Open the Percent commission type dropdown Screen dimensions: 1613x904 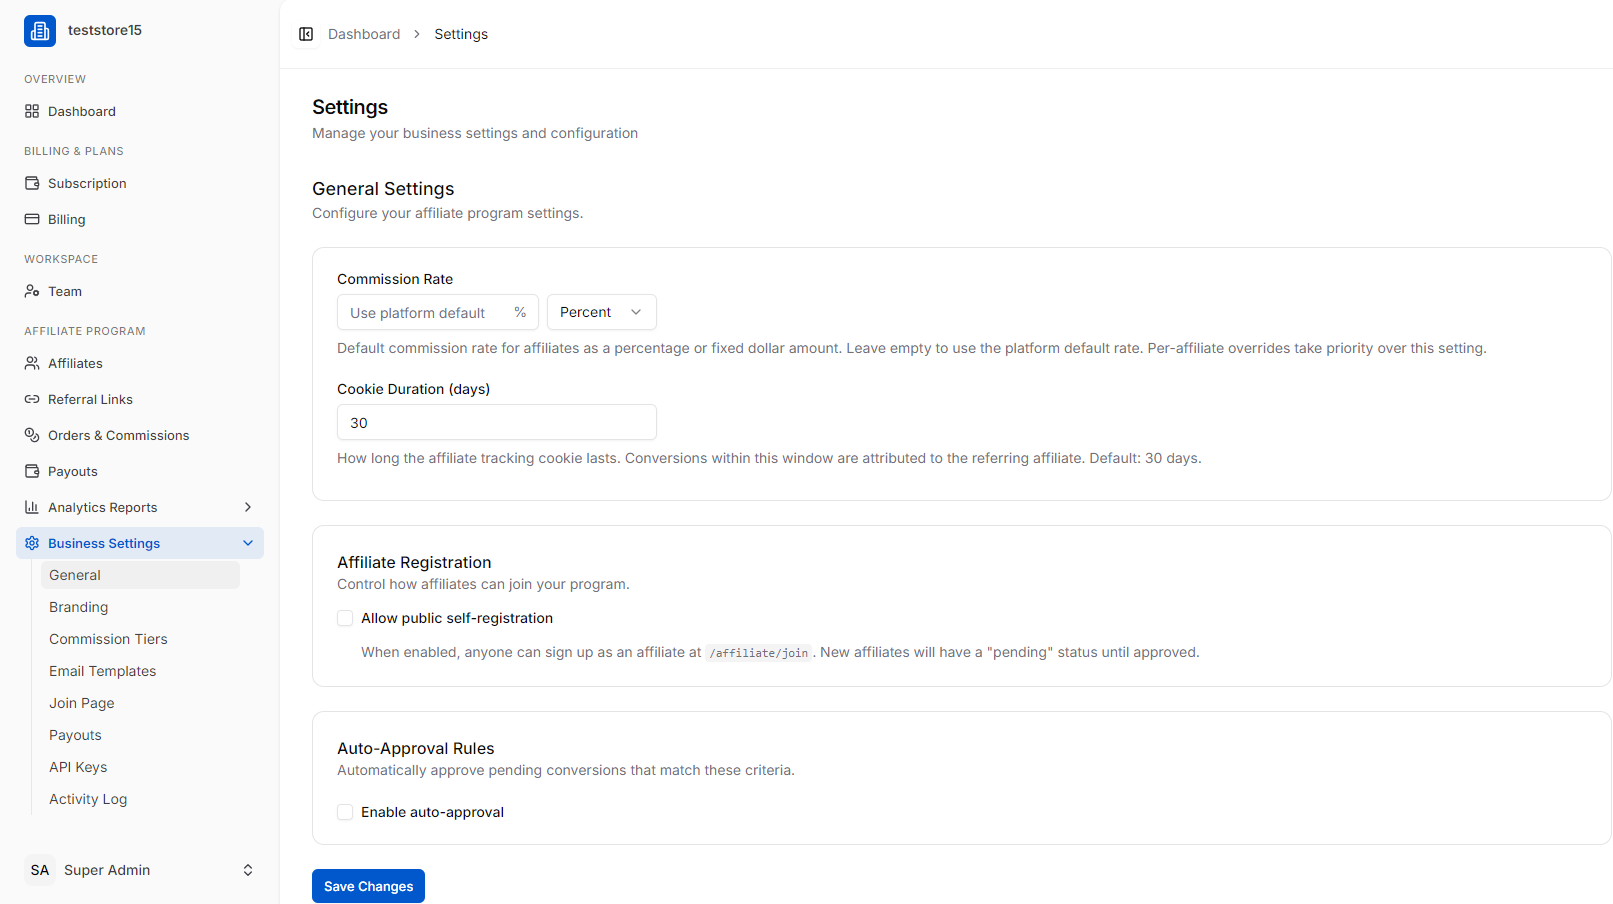602,312
